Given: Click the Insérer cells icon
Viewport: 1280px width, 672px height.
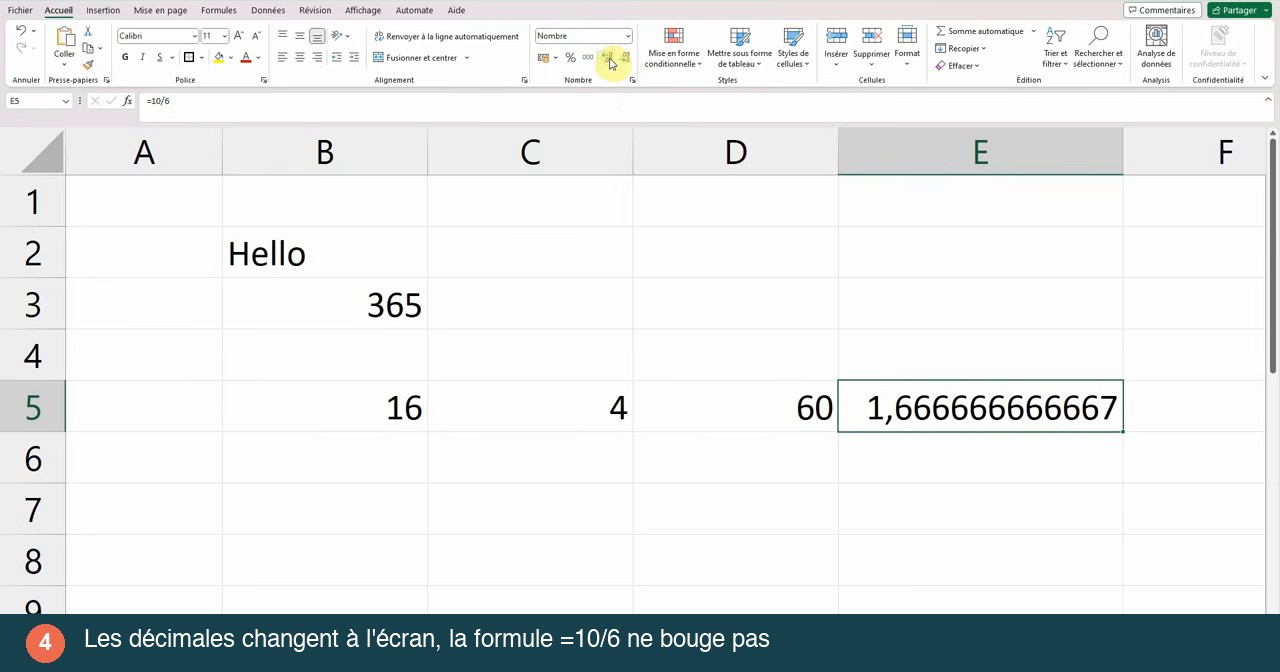Looking at the screenshot, I should 836,37.
